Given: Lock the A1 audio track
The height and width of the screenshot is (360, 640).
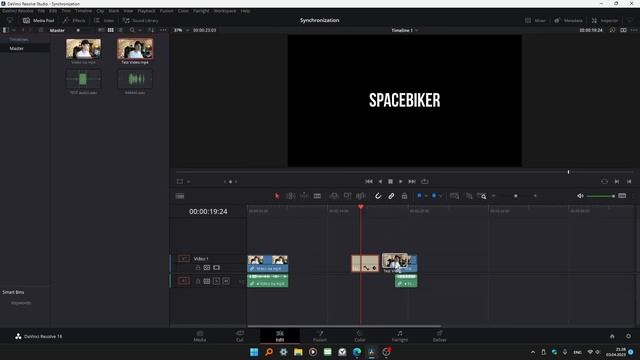Looking at the screenshot, I should coord(198,281).
